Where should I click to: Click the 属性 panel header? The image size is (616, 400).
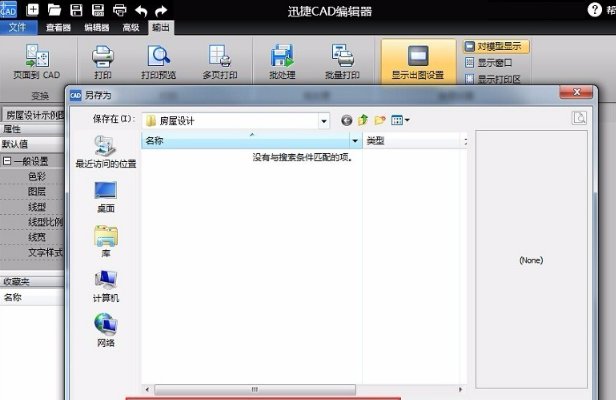(x=32, y=129)
